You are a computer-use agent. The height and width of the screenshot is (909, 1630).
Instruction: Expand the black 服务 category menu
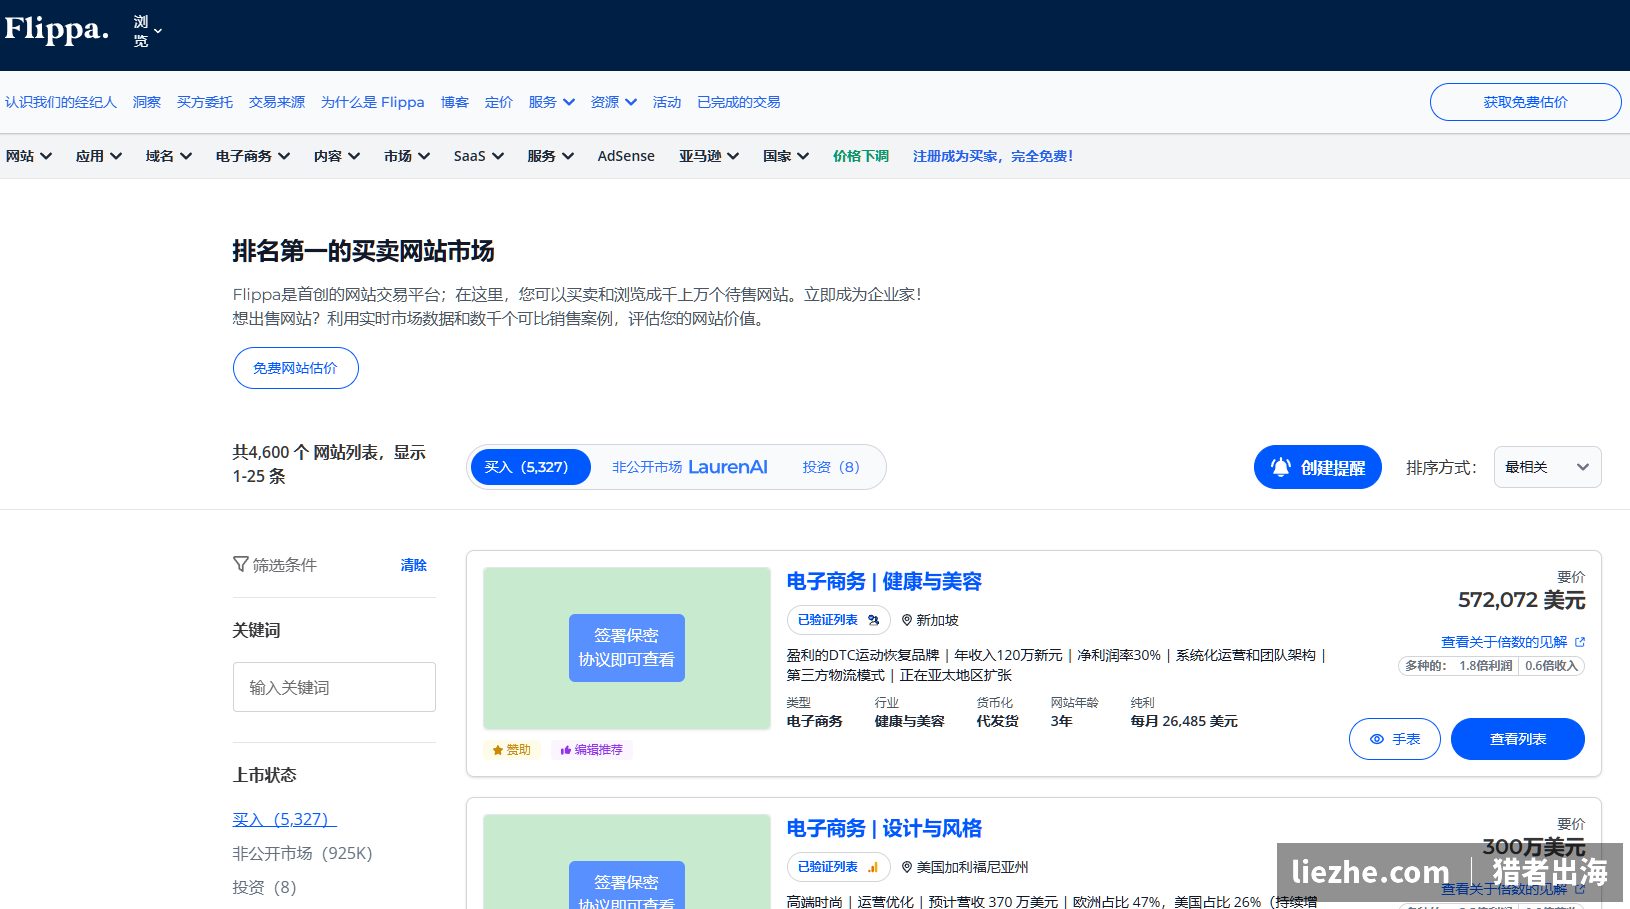(551, 156)
